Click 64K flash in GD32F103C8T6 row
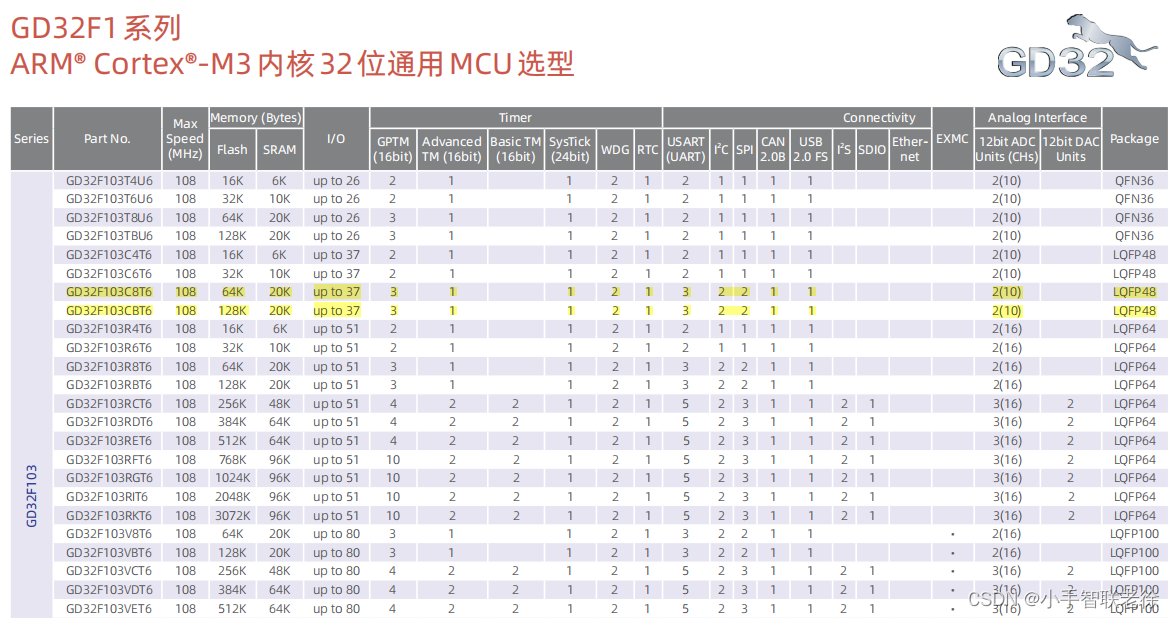Screen dimensions: 1175x618 (232, 291)
